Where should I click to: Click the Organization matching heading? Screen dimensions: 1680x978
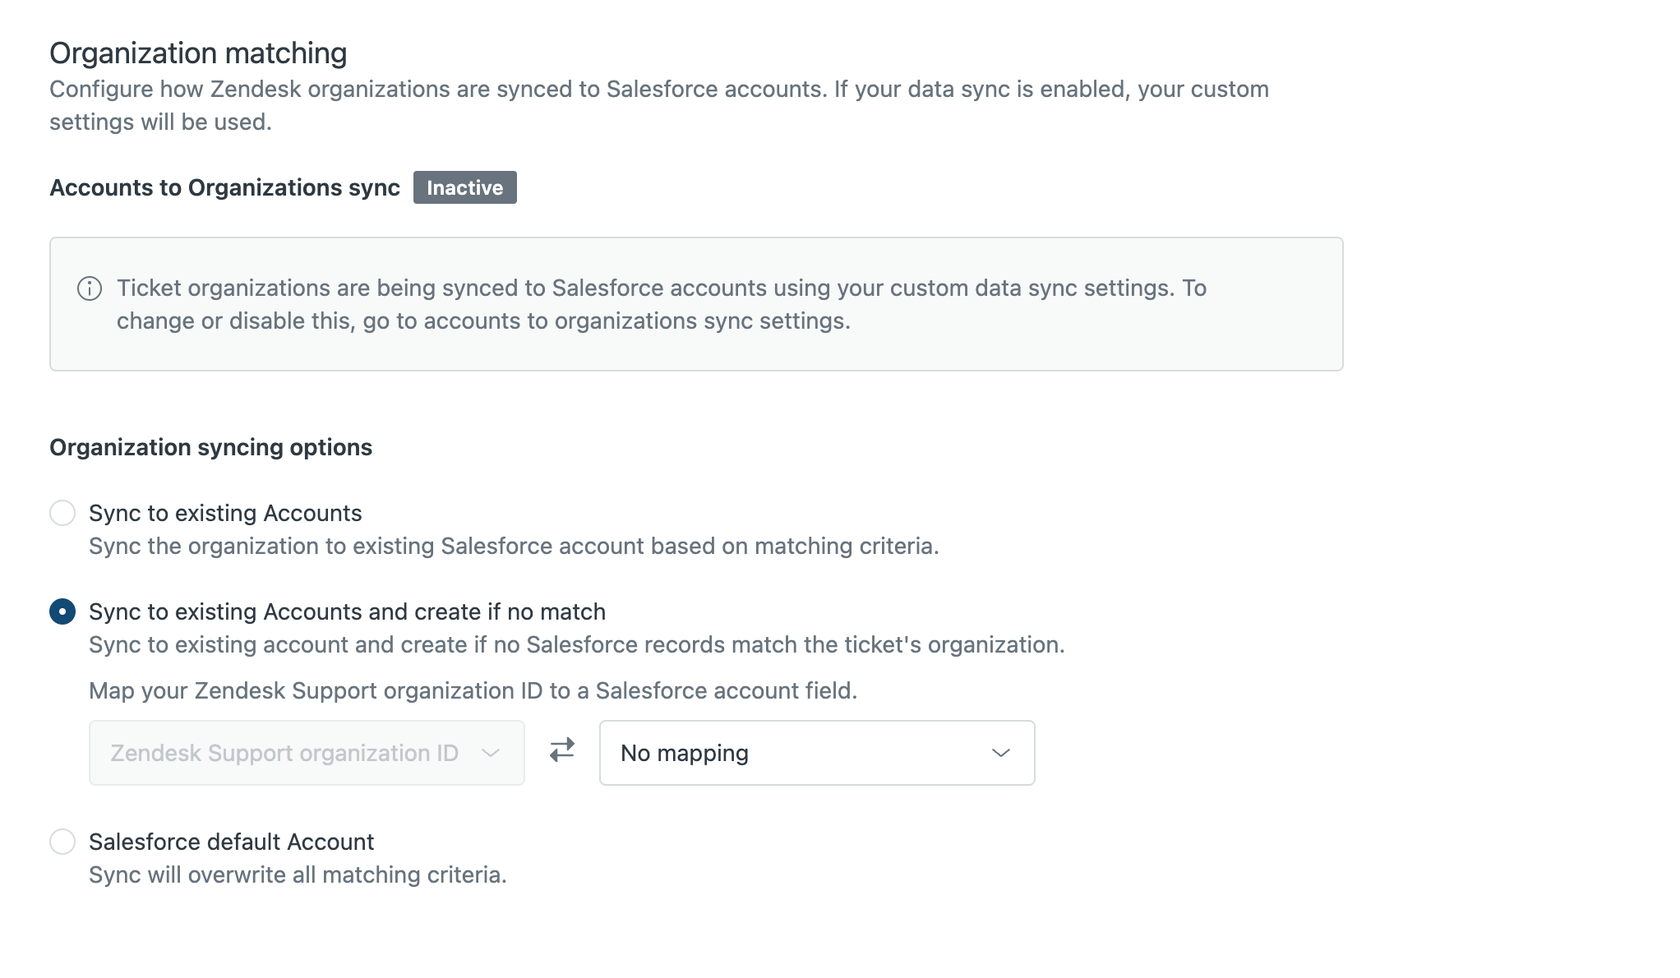[x=197, y=52]
